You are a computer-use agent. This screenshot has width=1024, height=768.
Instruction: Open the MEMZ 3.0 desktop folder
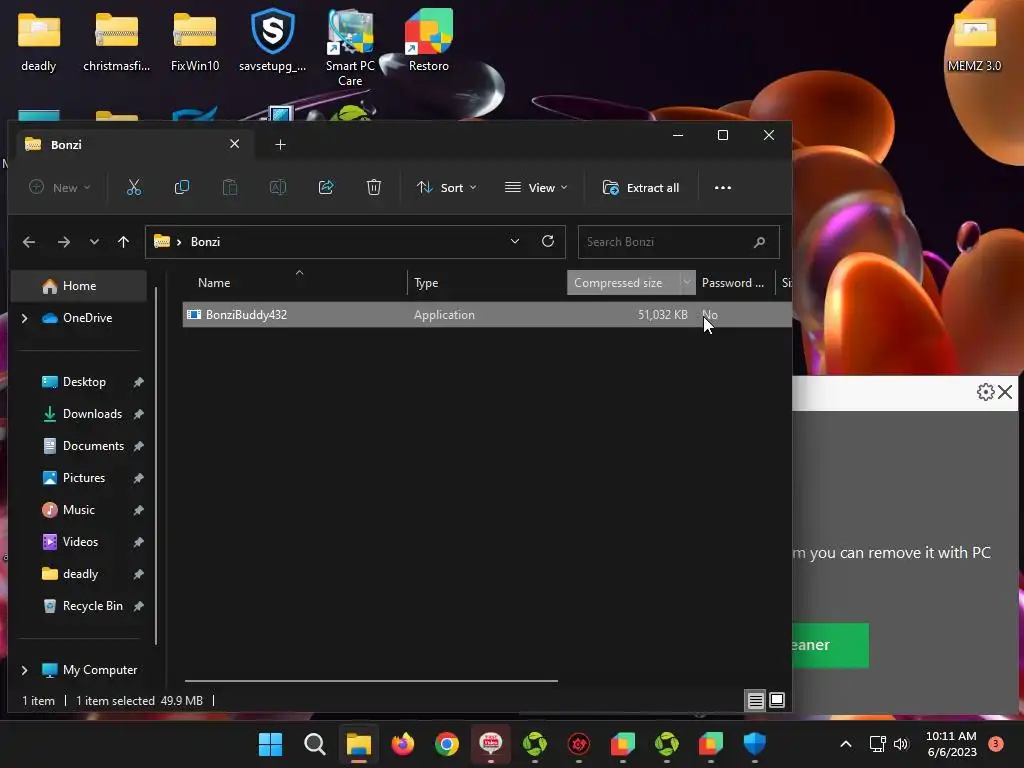pyautogui.click(x=974, y=40)
